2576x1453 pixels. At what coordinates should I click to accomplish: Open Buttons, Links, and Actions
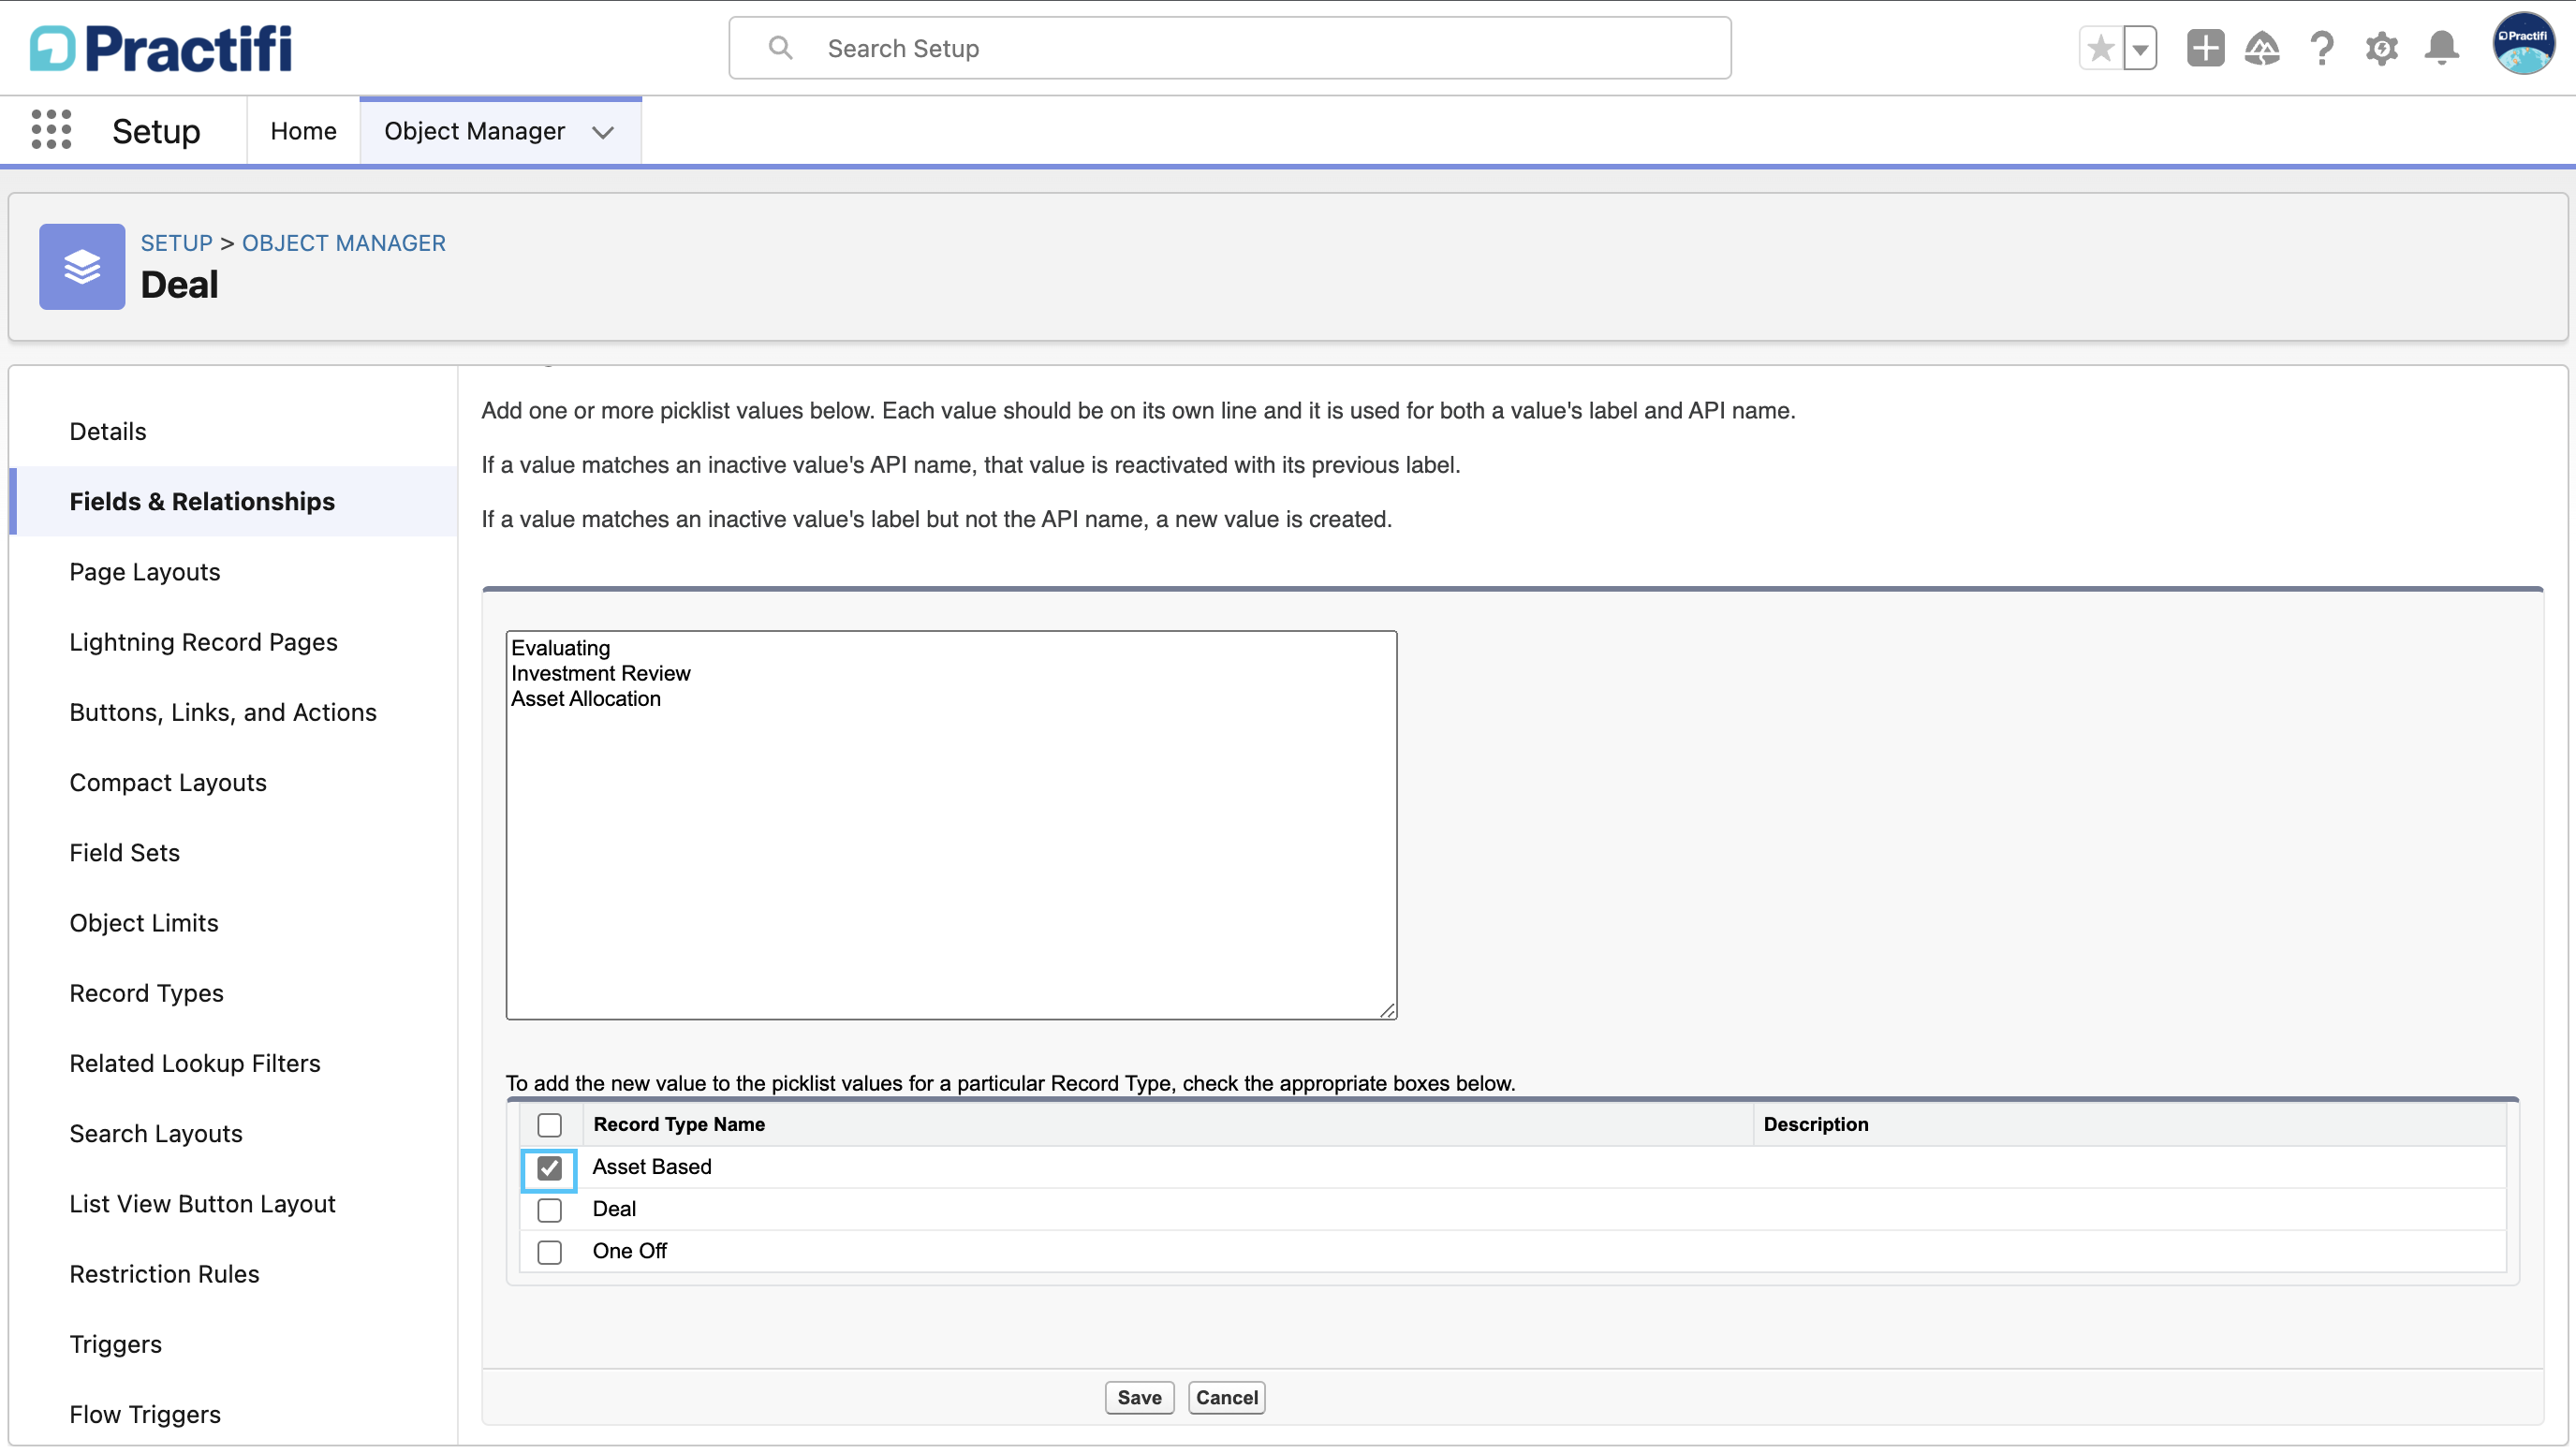tap(223, 712)
